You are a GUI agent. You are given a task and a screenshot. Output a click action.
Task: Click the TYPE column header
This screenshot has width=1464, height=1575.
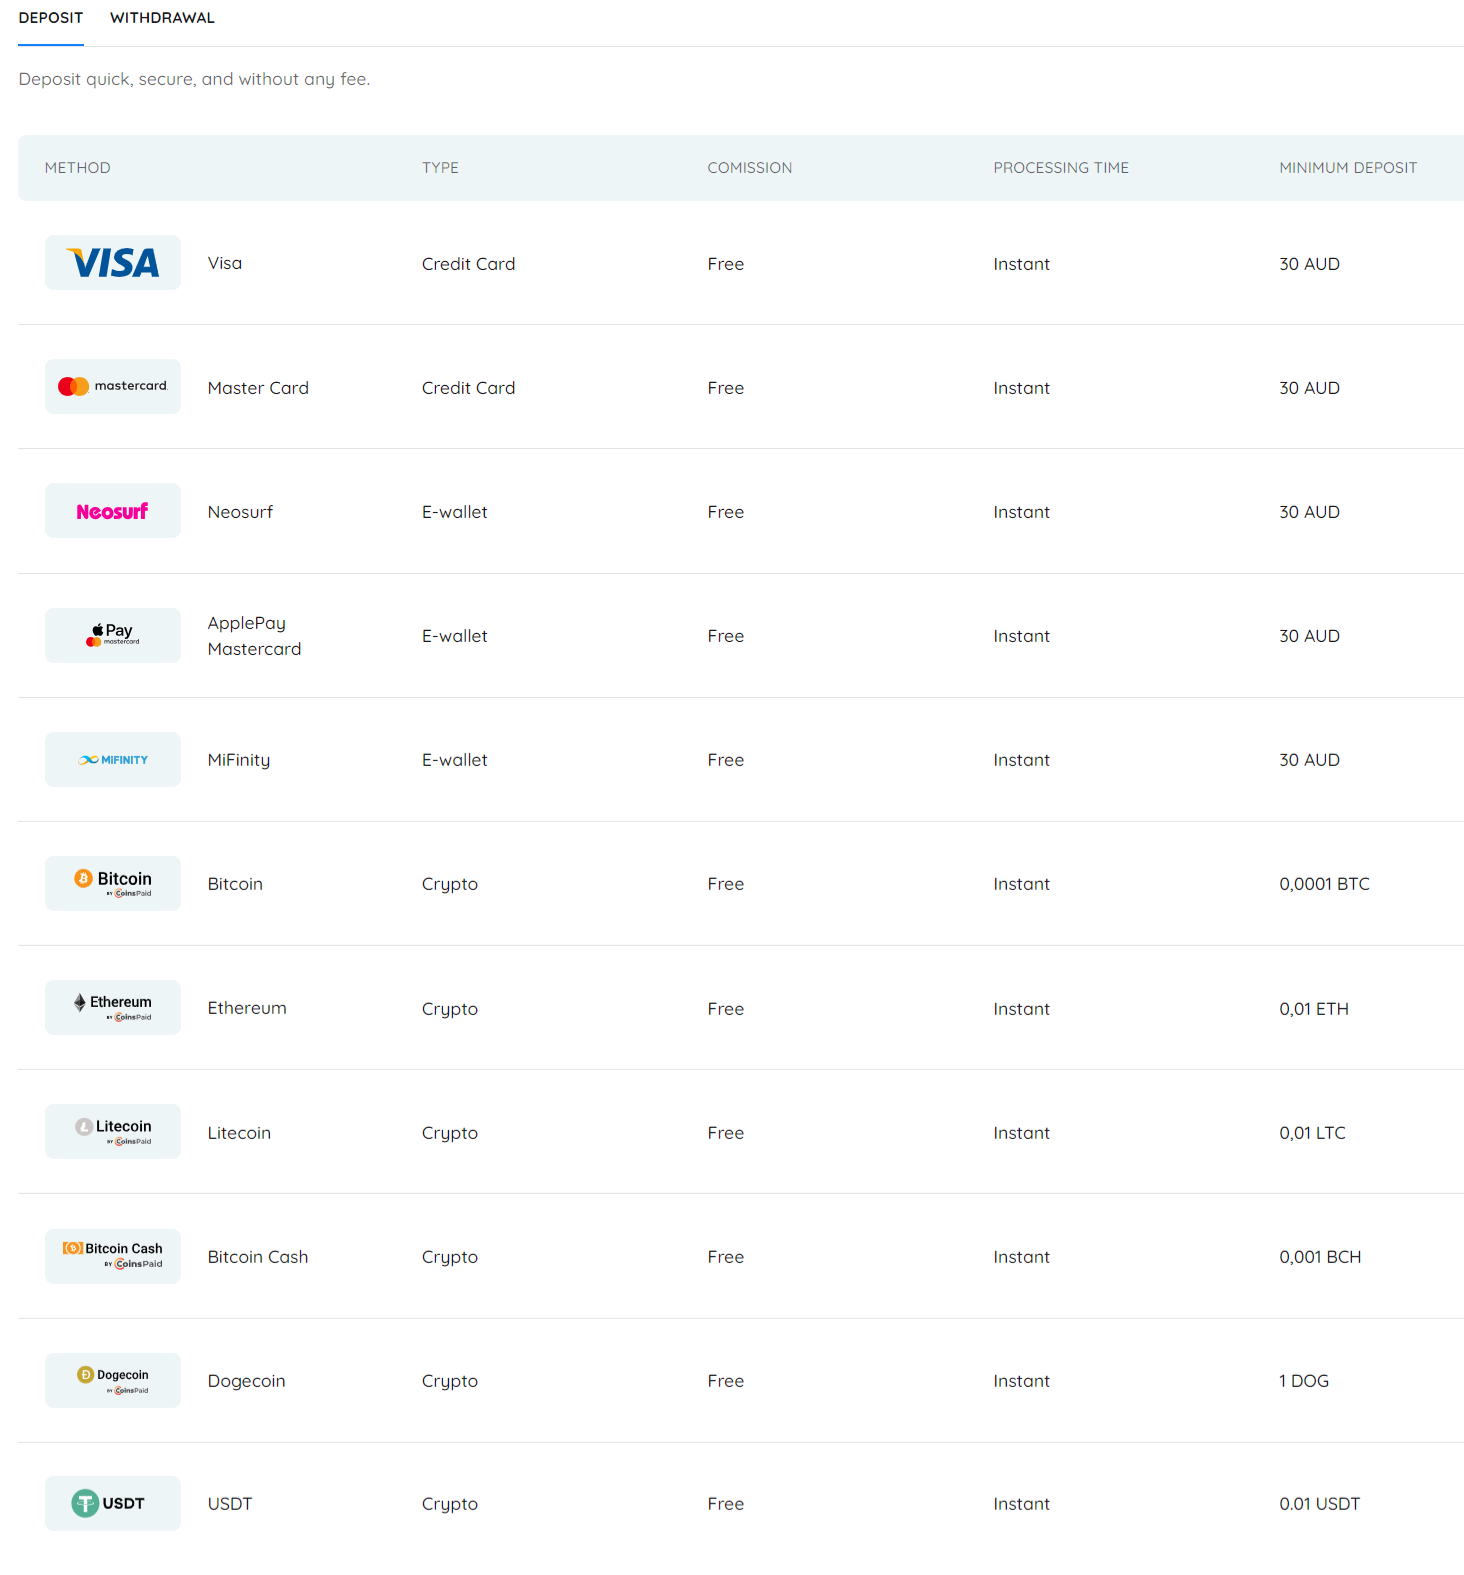coord(440,168)
